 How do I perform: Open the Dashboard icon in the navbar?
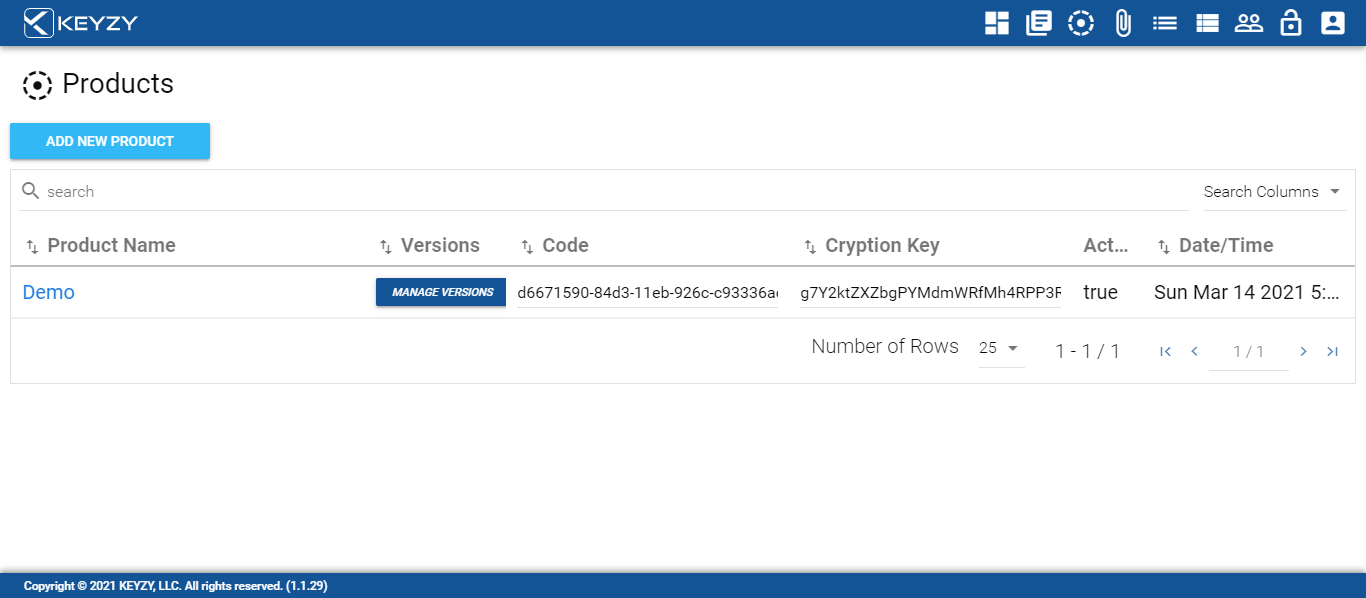(996, 22)
